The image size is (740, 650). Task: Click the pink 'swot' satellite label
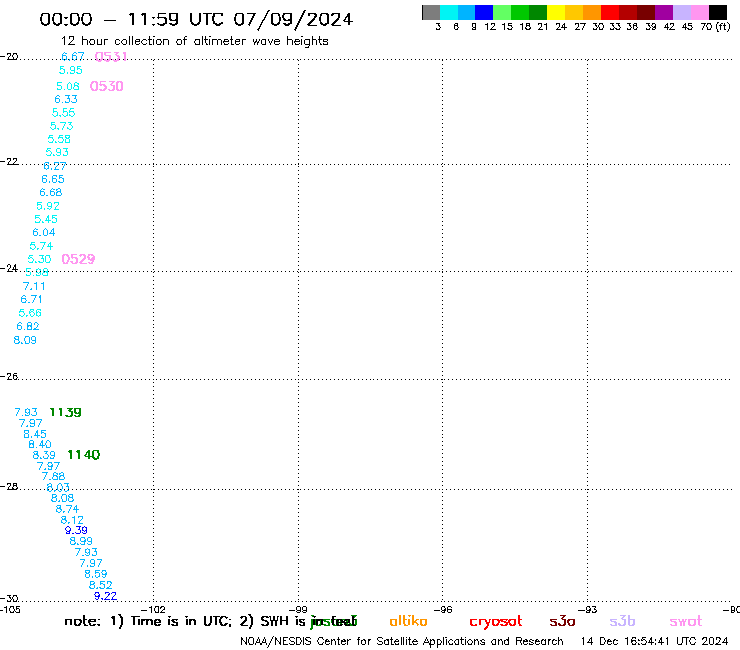[686, 621]
